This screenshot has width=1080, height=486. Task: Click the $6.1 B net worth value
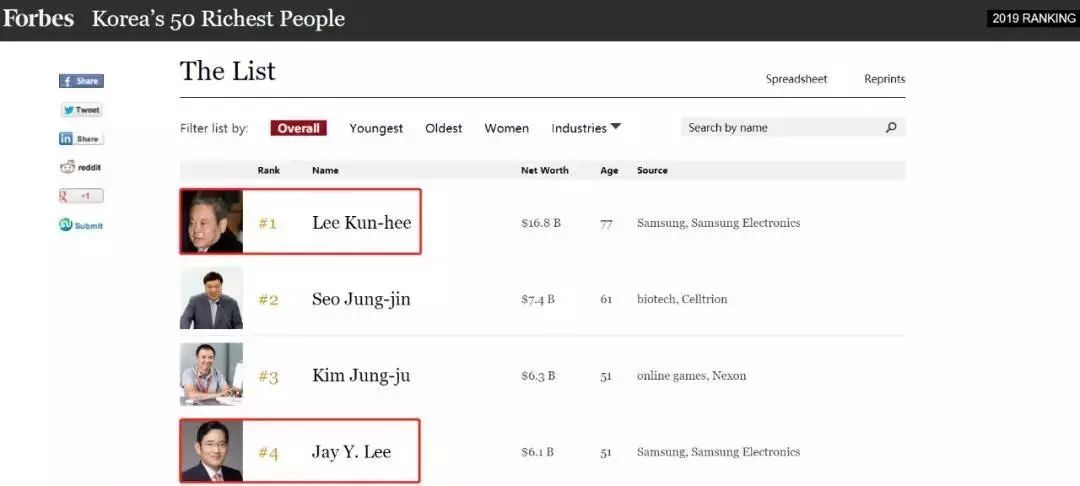click(x=537, y=452)
